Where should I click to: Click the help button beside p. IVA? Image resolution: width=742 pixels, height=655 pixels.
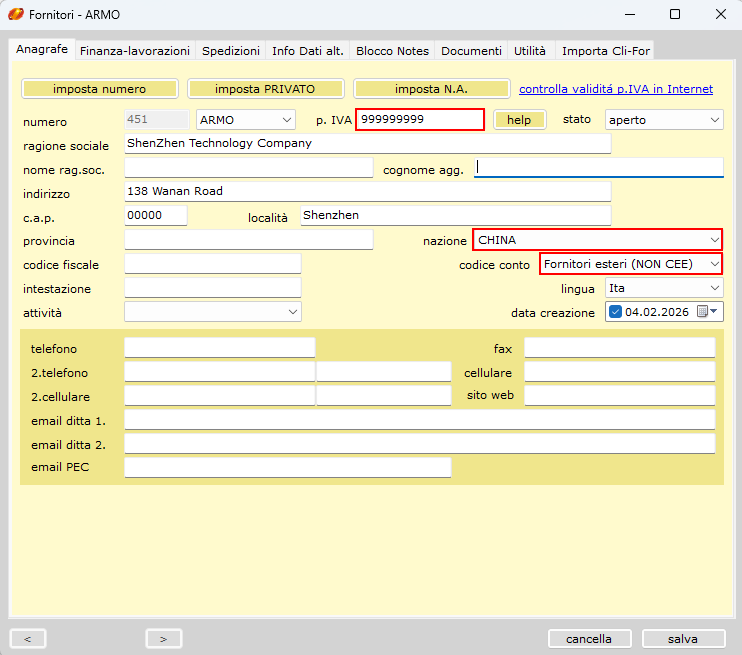click(519, 120)
